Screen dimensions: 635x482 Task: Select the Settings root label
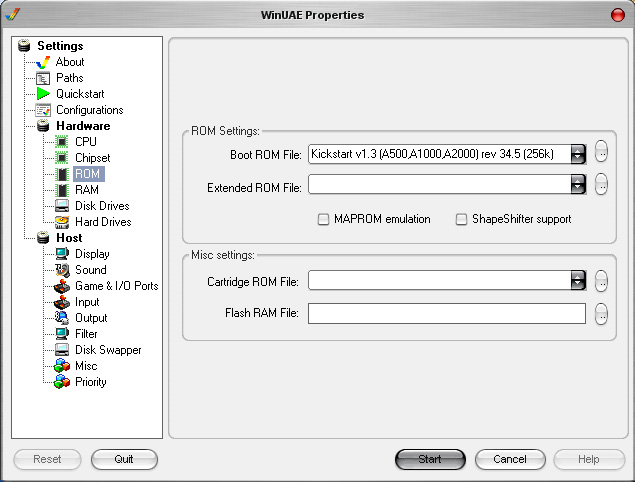point(60,46)
